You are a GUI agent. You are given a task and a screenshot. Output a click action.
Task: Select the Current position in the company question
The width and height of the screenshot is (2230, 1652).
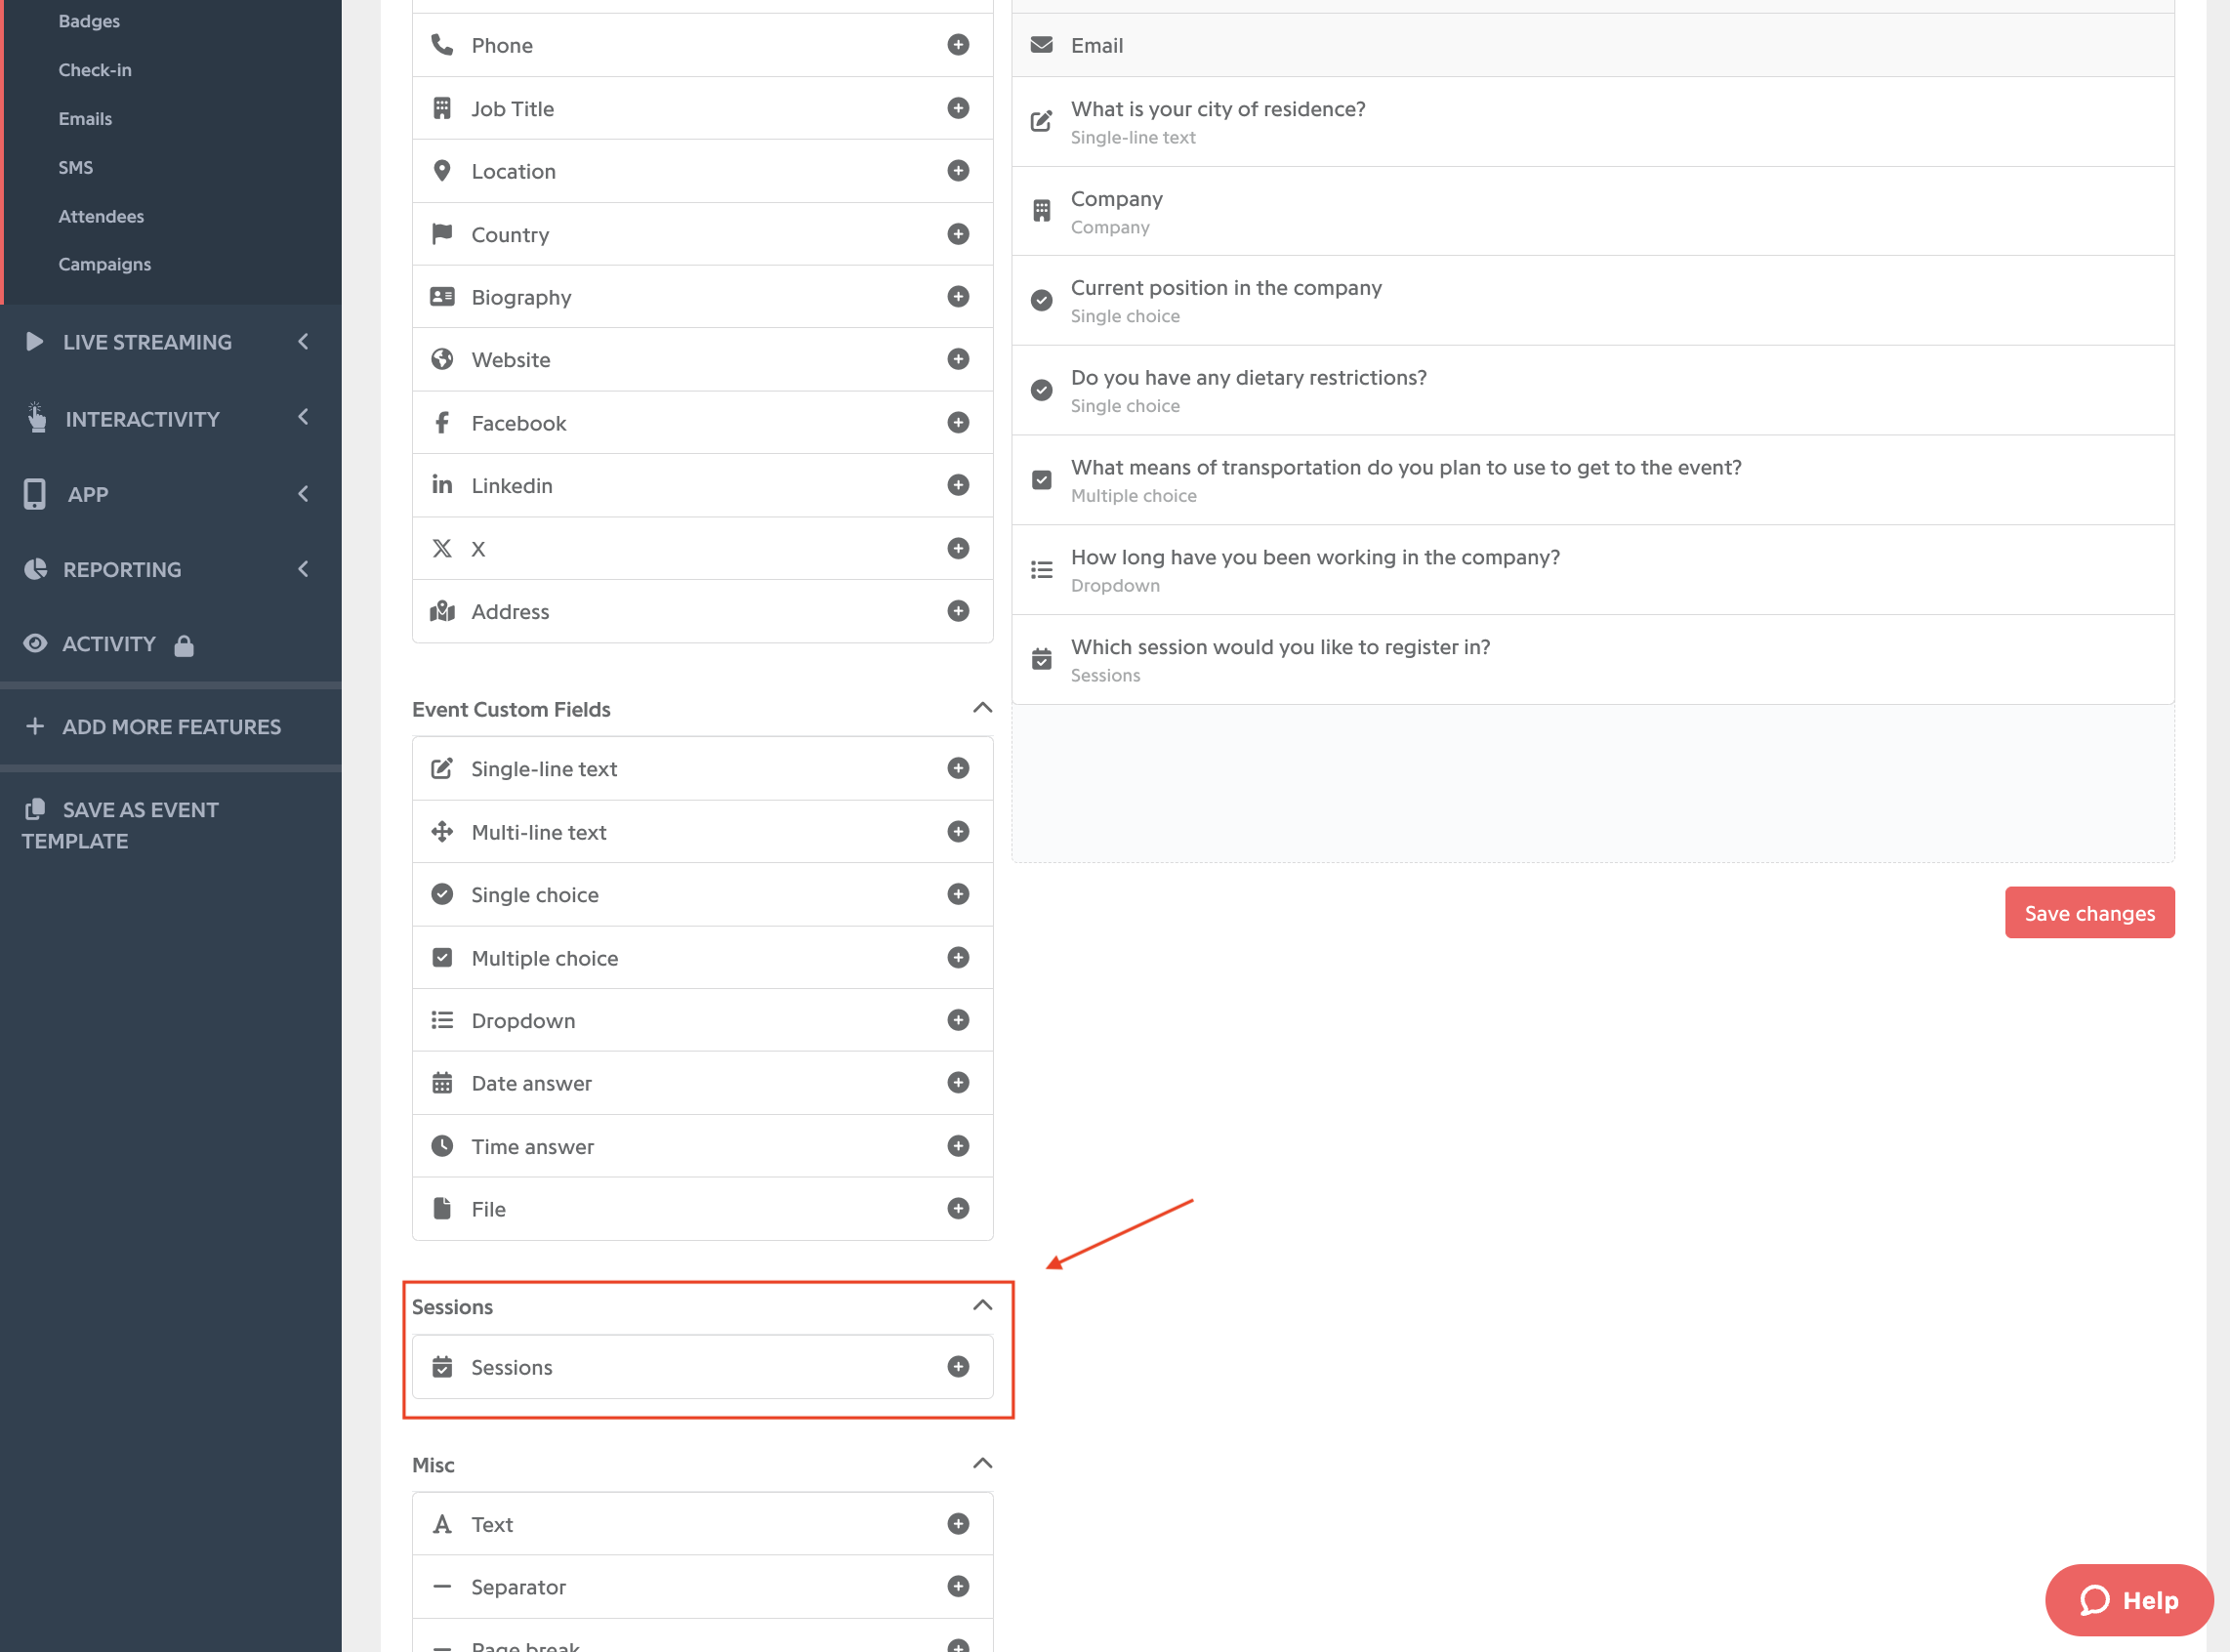pyautogui.click(x=1593, y=301)
